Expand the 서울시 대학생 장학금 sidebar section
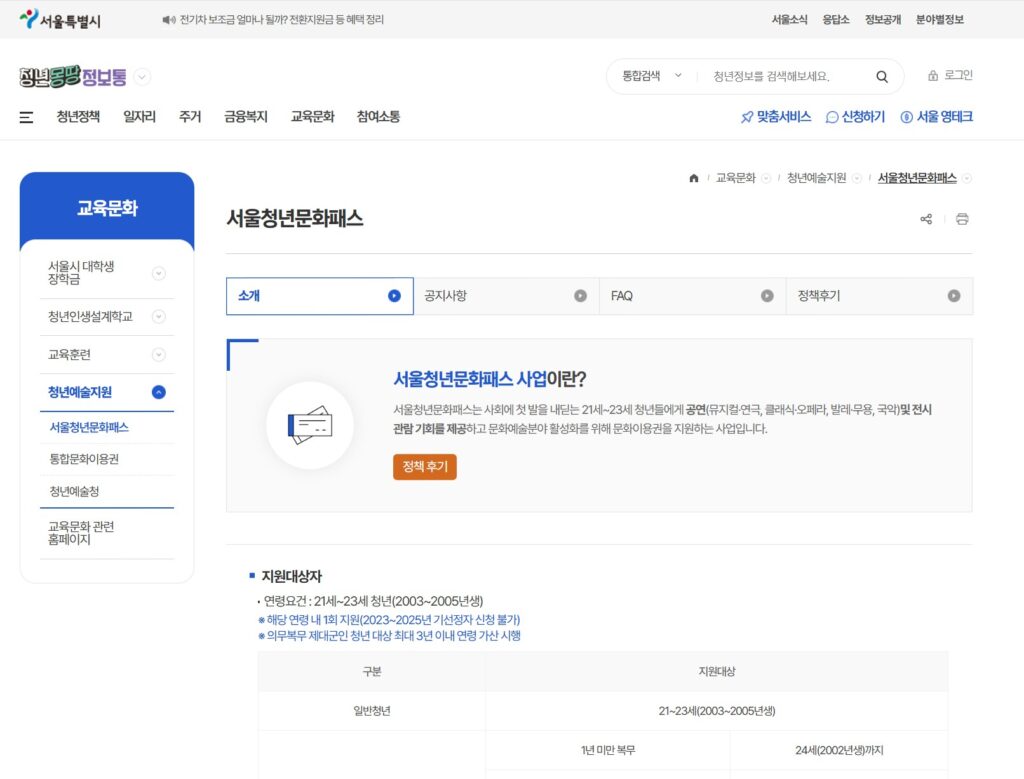 pyautogui.click(x=160, y=273)
